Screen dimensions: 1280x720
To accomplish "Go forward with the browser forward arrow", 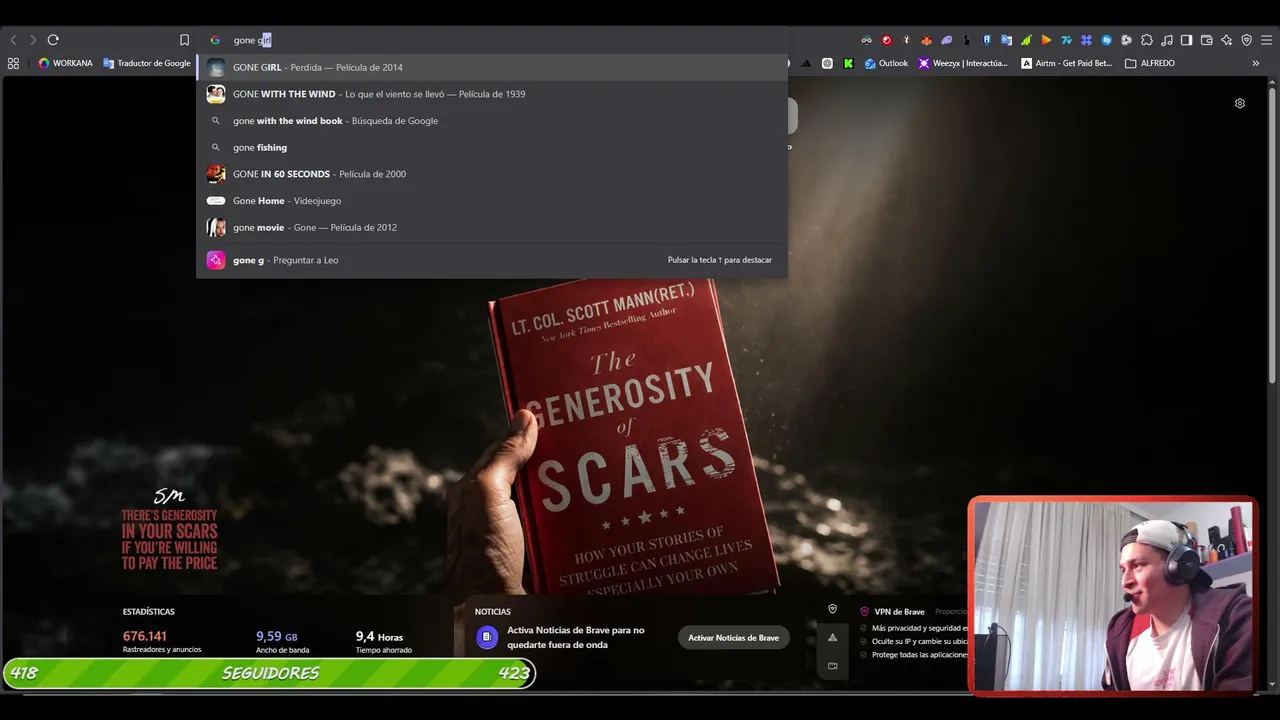I will (33, 40).
